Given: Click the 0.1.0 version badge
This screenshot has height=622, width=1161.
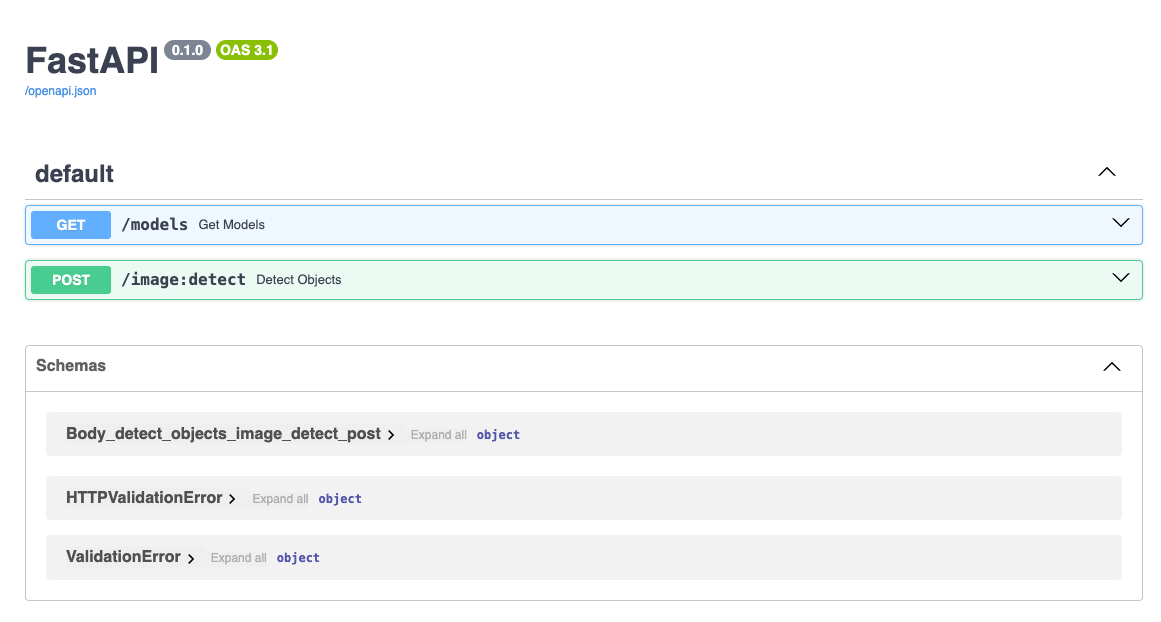Looking at the screenshot, I should tap(187, 50).
